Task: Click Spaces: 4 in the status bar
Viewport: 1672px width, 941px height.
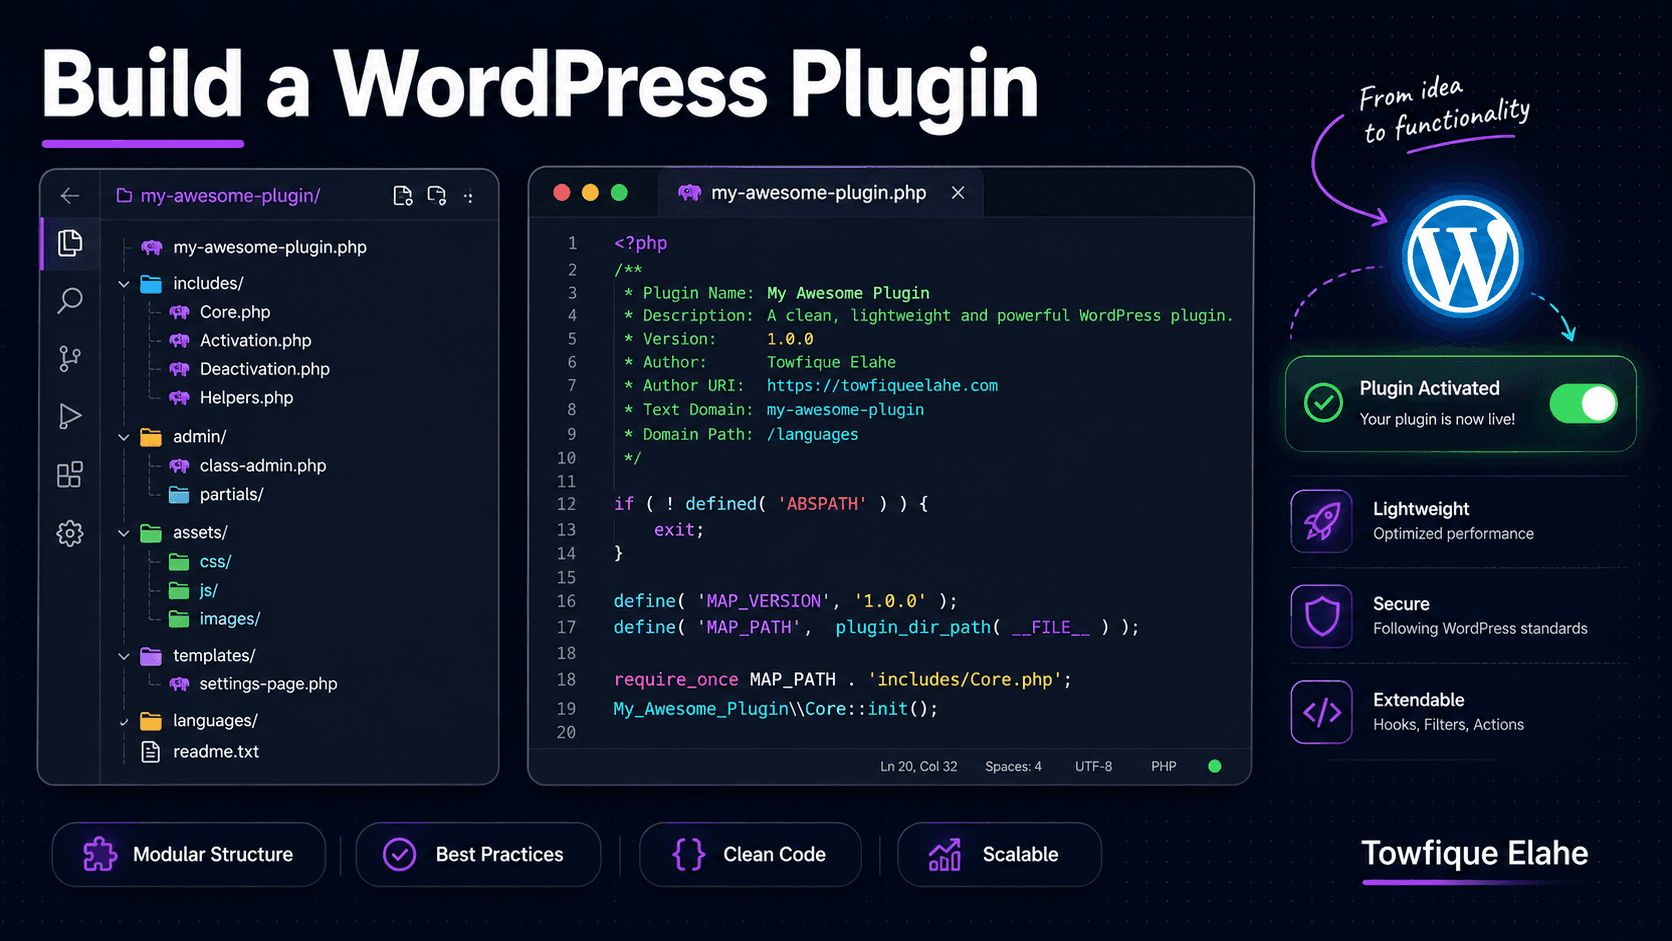Action: coord(1013,766)
